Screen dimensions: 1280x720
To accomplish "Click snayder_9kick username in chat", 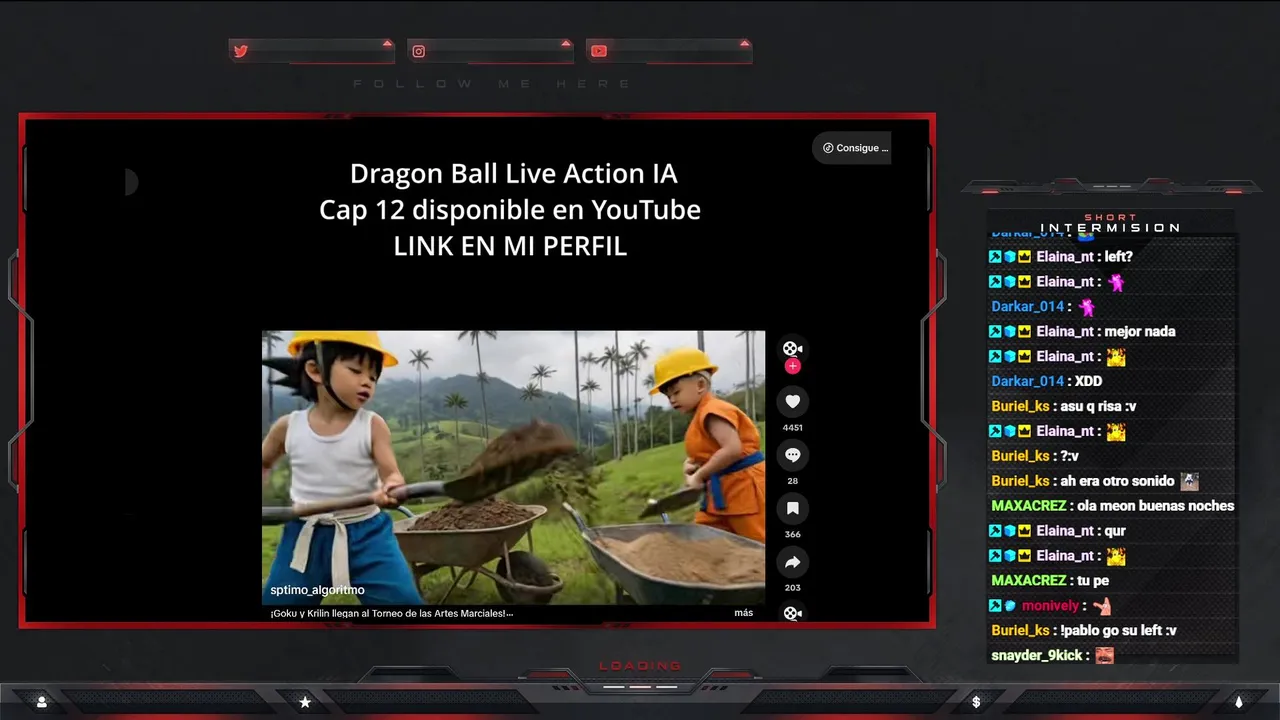I will click(x=1037, y=656).
